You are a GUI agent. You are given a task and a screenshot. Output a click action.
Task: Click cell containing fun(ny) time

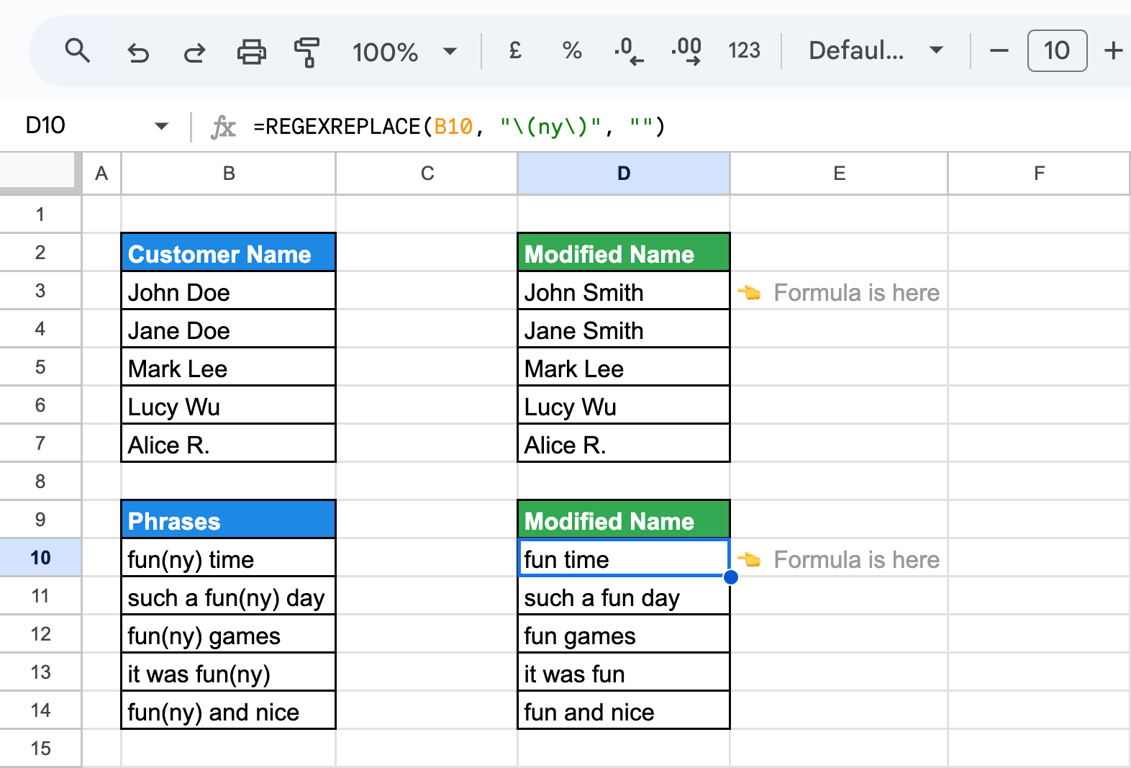[229, 557]
